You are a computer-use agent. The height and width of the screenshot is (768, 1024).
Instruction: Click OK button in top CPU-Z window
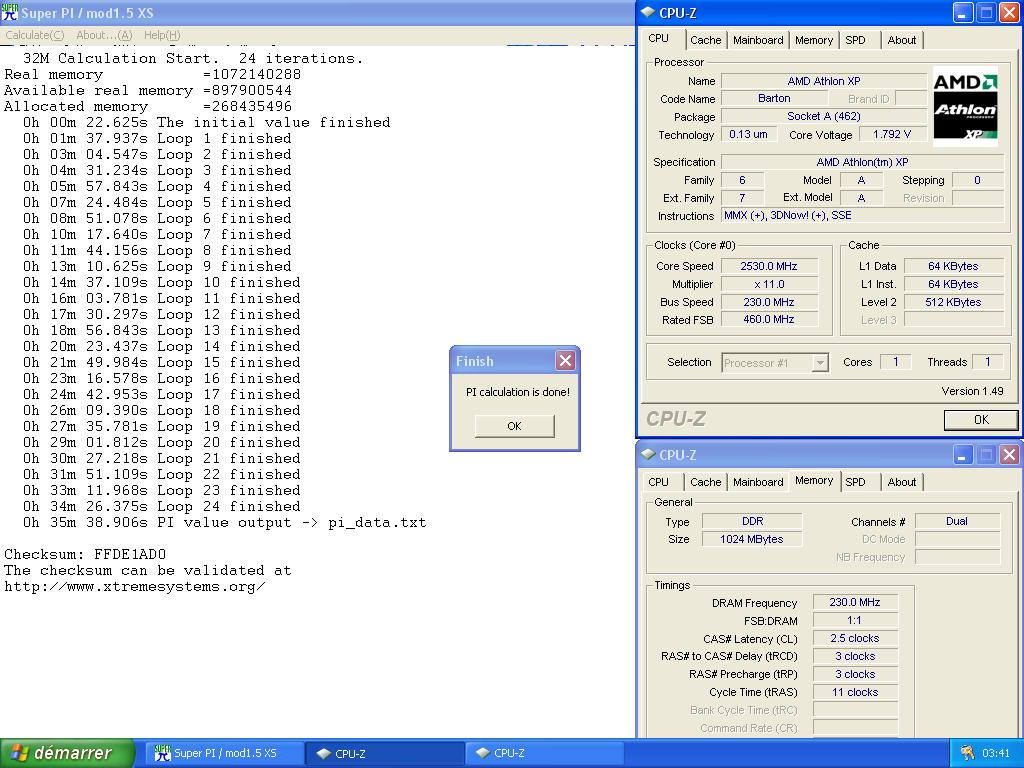[x=981, y=420]
